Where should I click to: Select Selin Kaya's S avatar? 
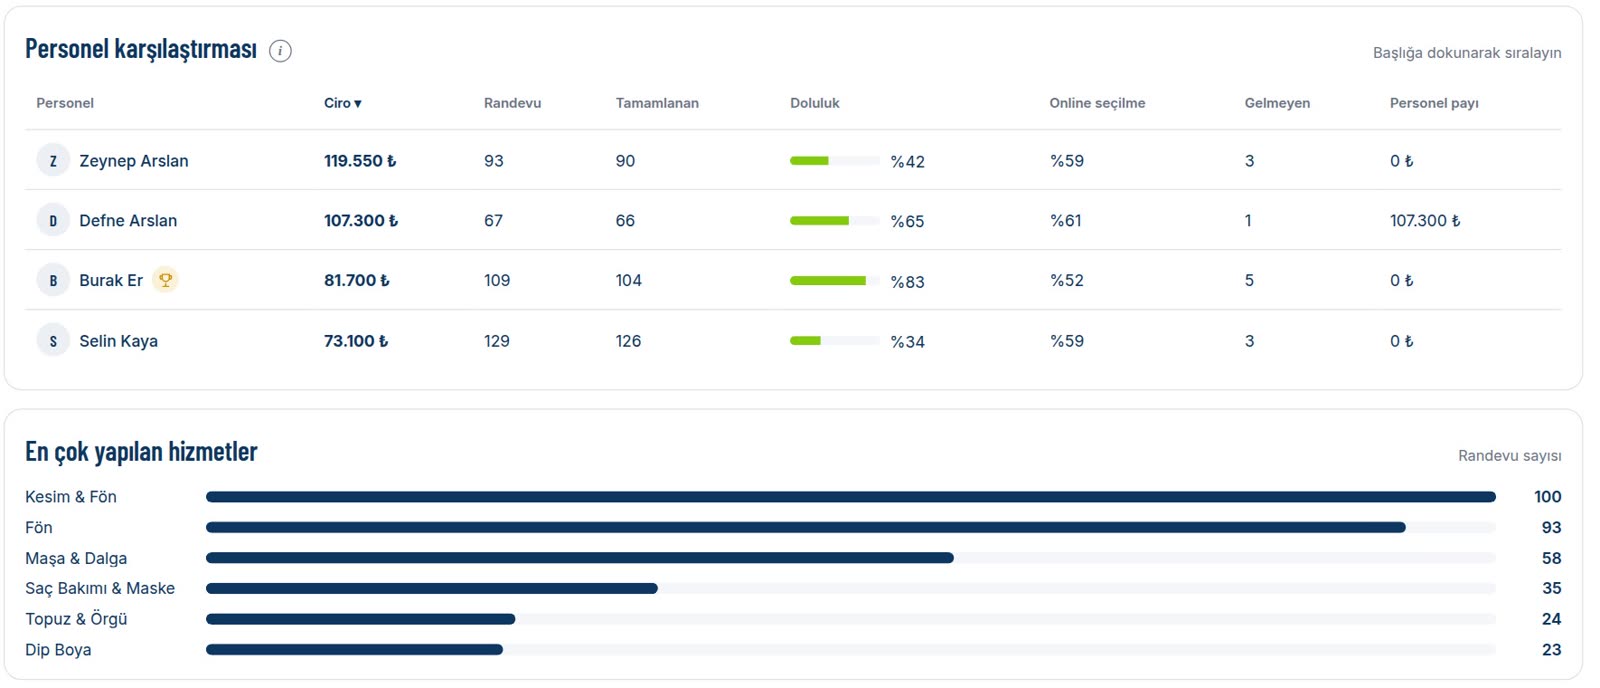click(x=53, y=341)
